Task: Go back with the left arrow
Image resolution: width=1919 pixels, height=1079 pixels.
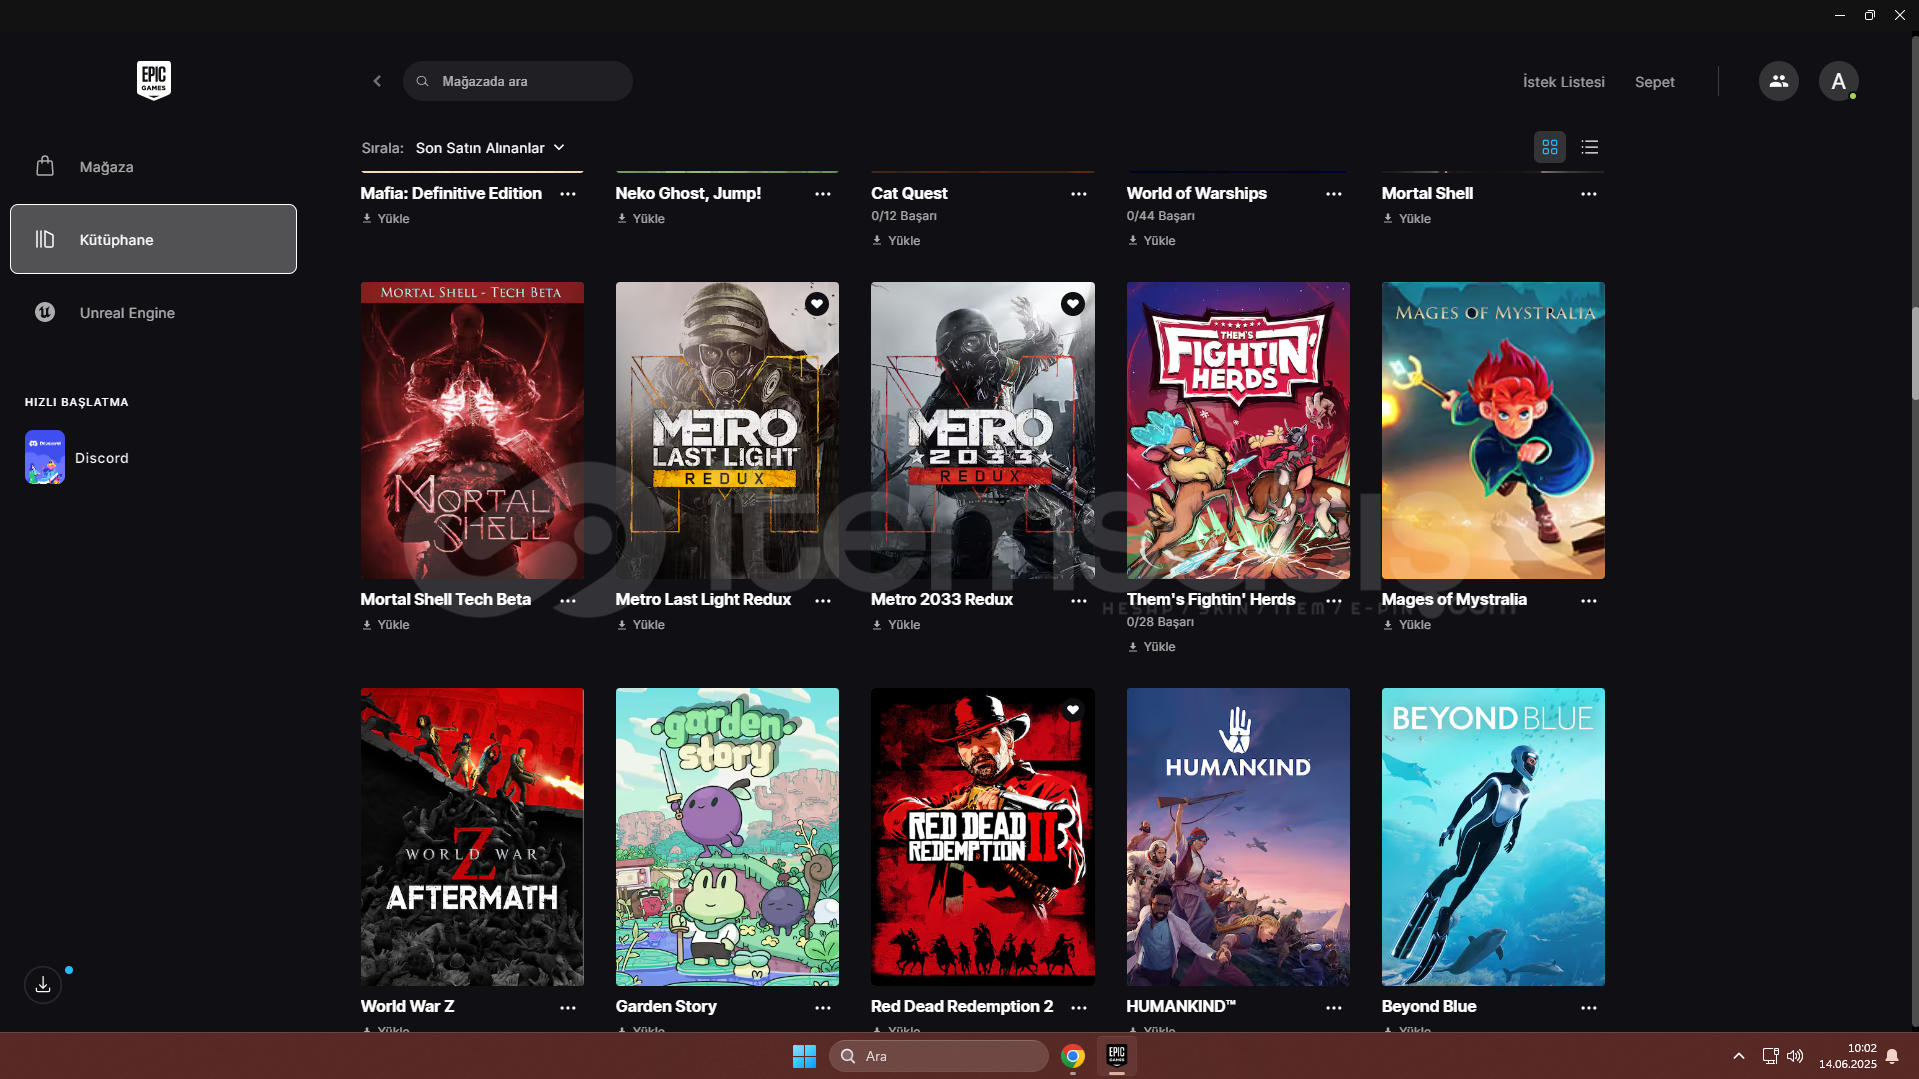Action: tap(377, 81)
